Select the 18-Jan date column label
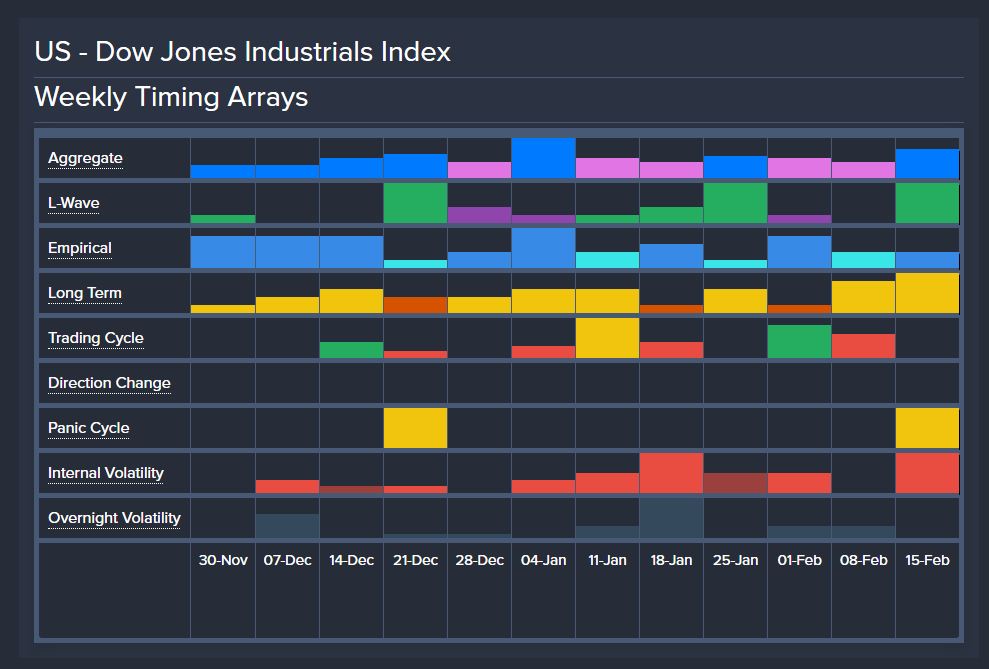This screenshot has width=989, height=669. (x=671, y=560)
